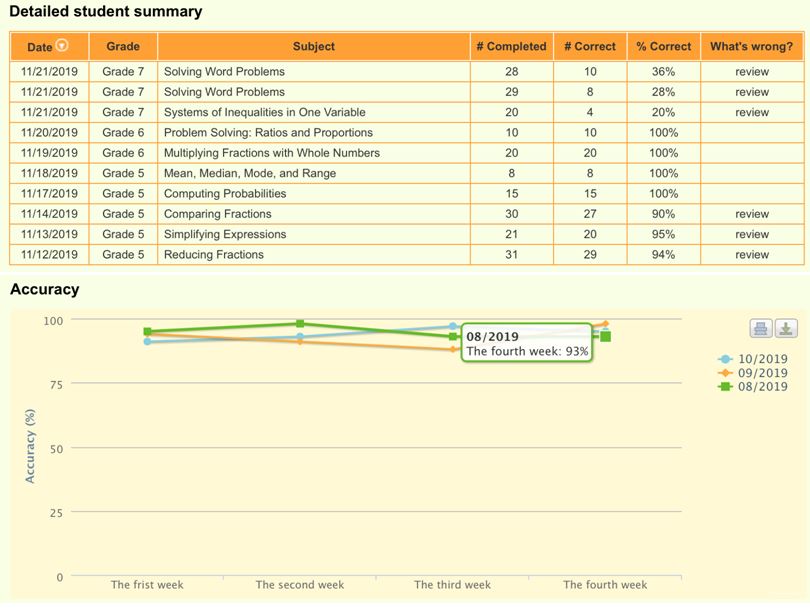This screenshot has height=614, width=810.
Task: Click the 94% correct value
Action: [x=663, y=255]
